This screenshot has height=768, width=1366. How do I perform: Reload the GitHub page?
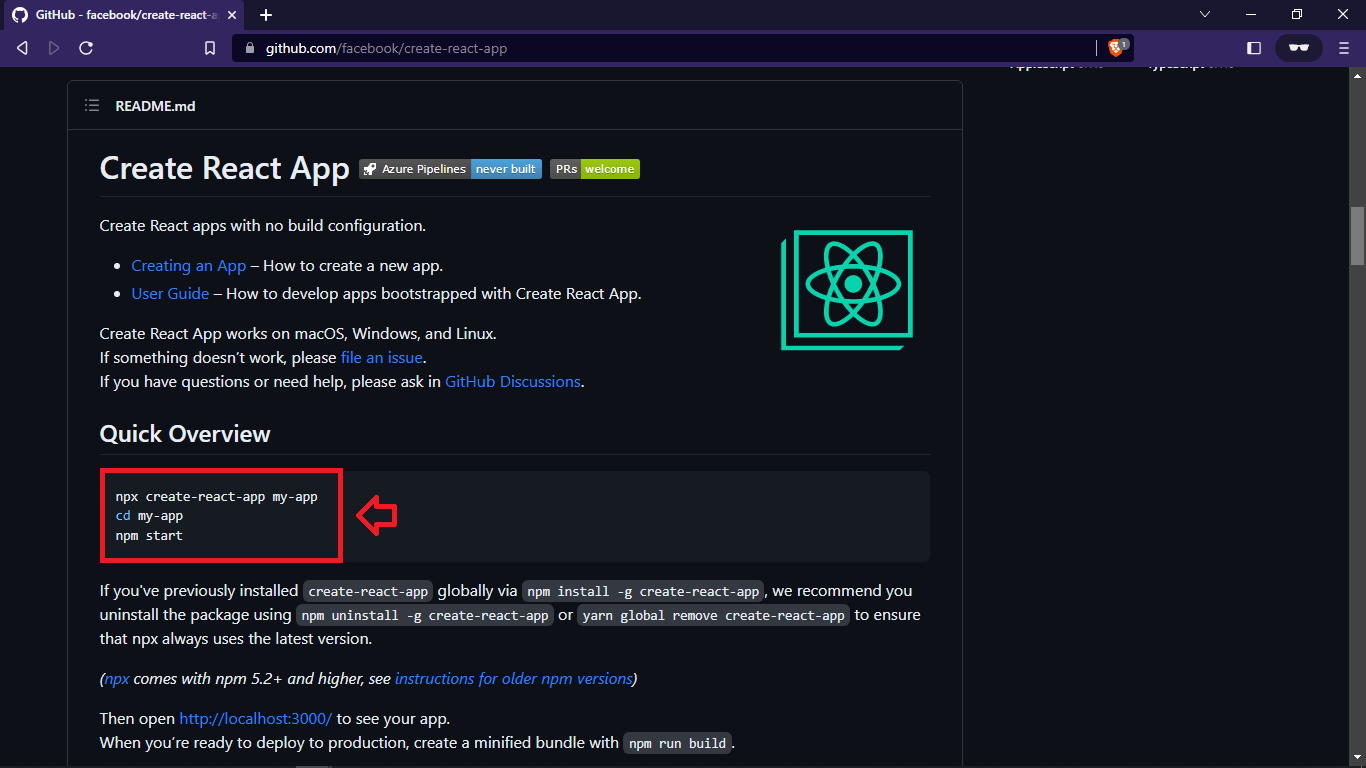[86, 48]
